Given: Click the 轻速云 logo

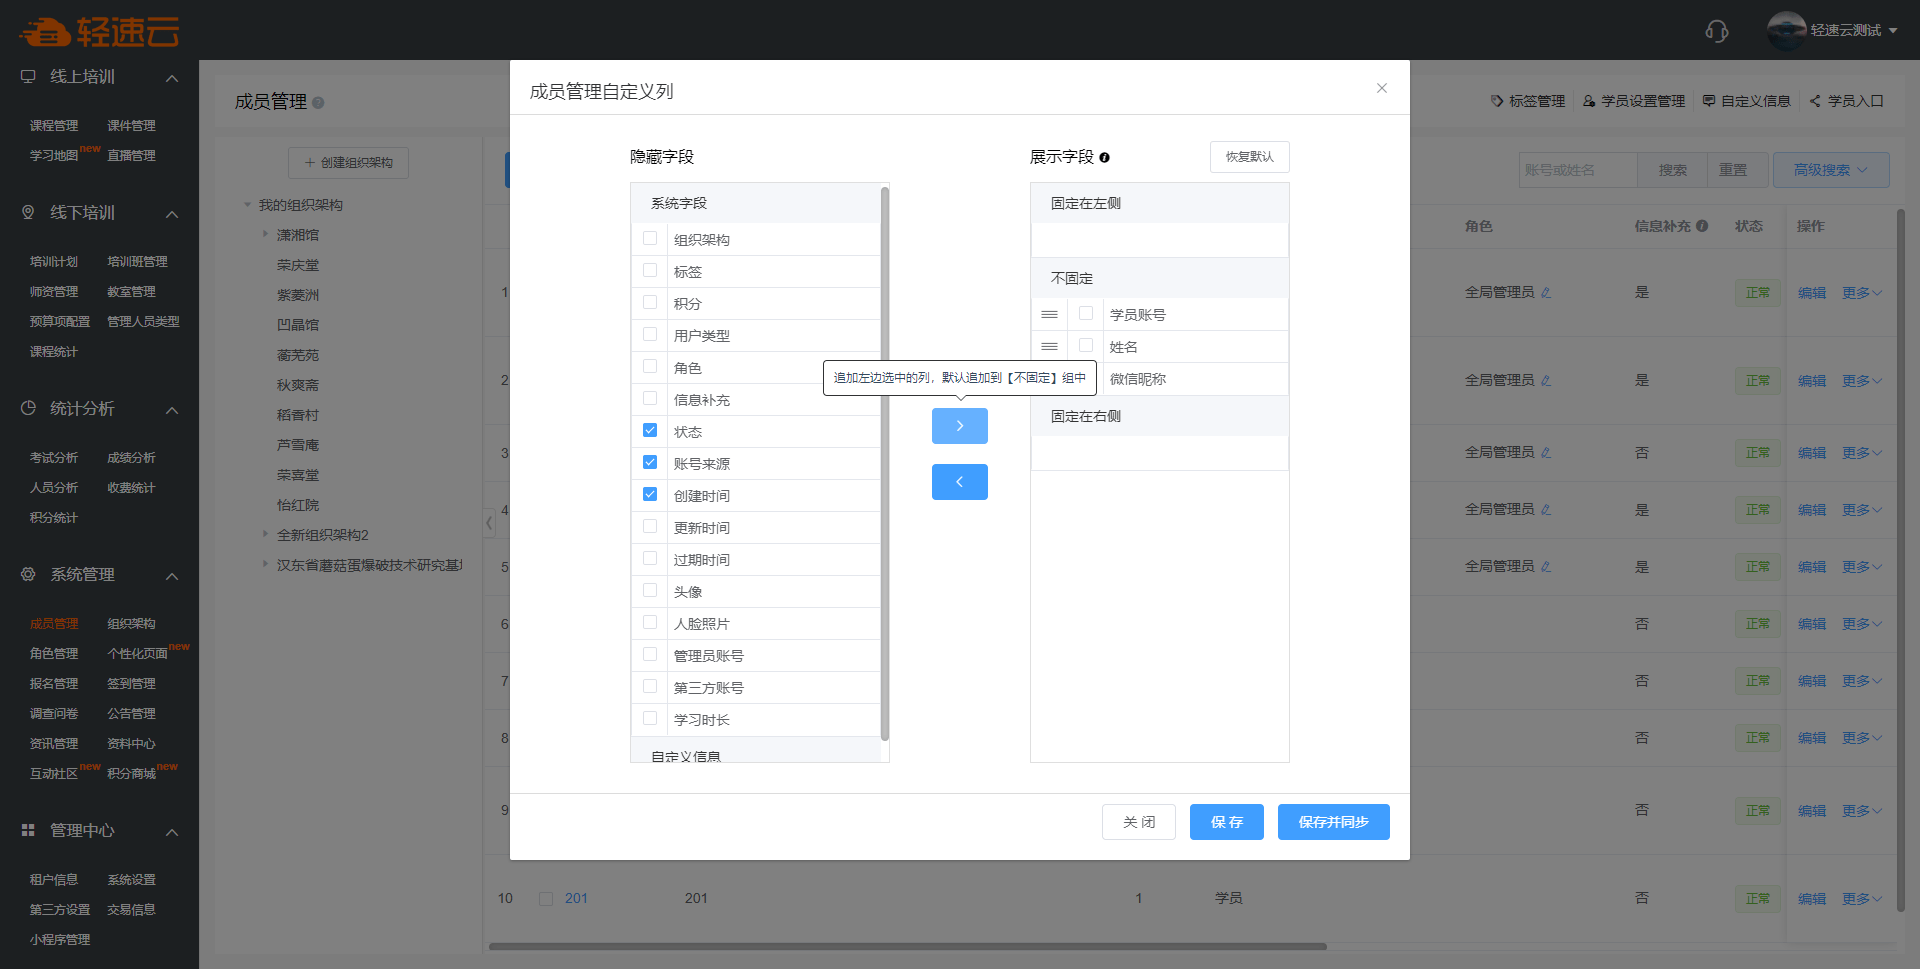Looking at the screenshot, I should (99, 32).
